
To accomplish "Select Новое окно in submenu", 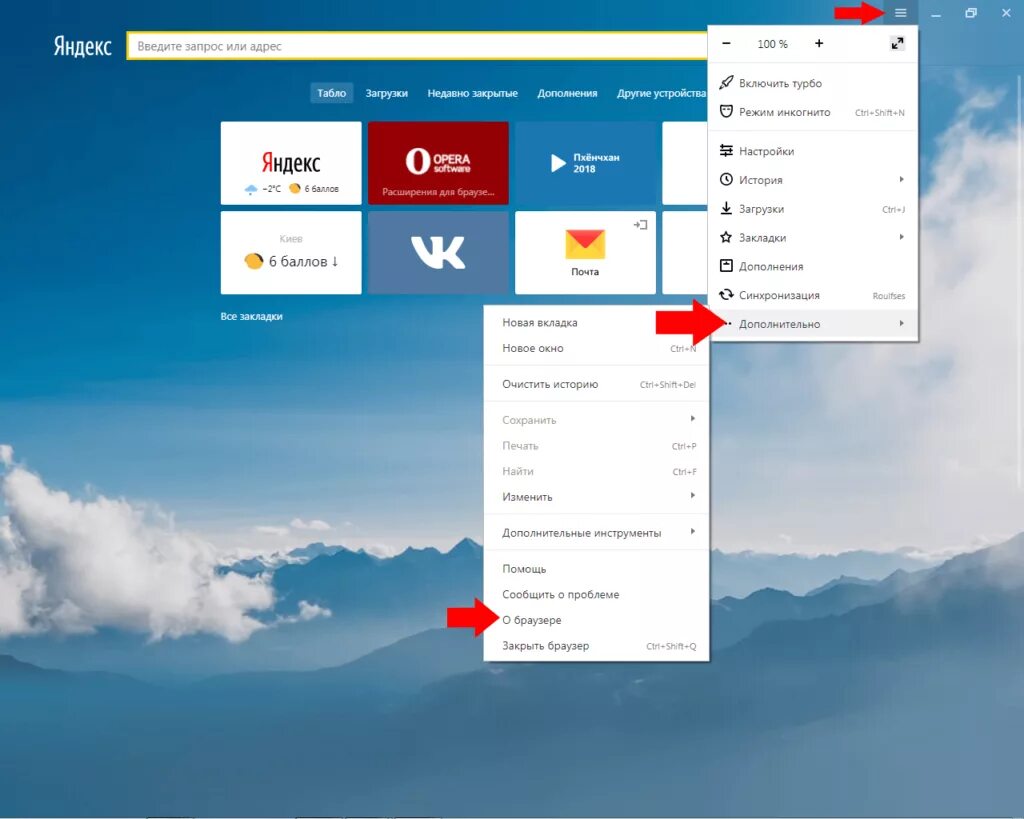I will coord(596,348).
